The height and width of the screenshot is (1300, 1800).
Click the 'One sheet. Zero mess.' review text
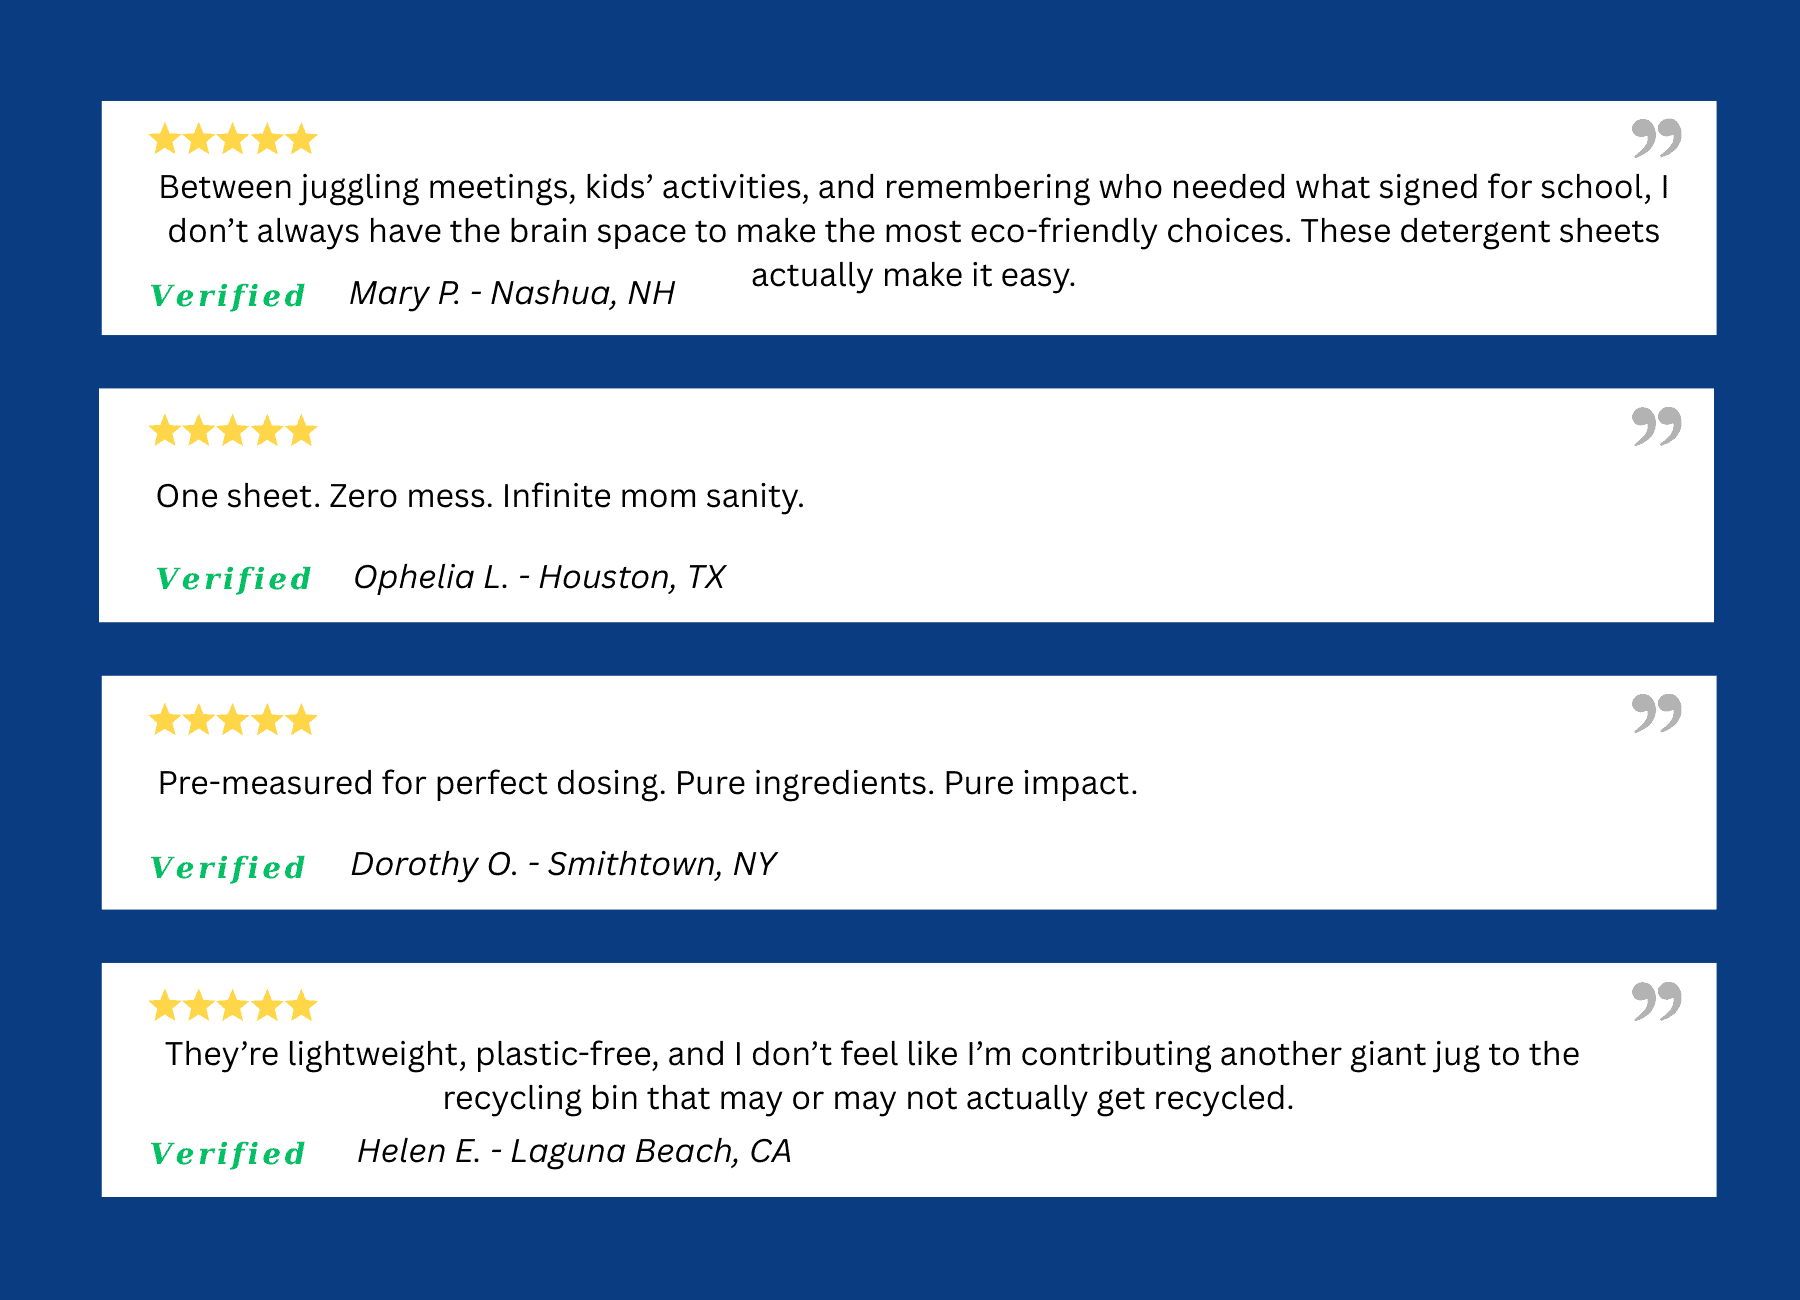click(480, 496)
